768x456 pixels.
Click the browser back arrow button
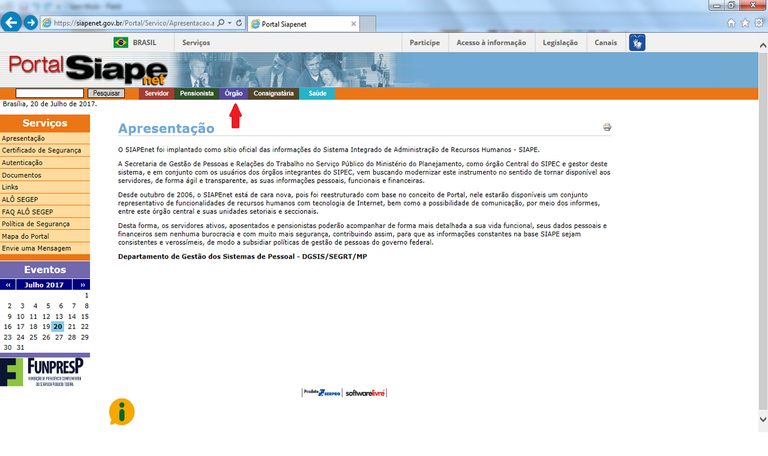coord(11,23)
